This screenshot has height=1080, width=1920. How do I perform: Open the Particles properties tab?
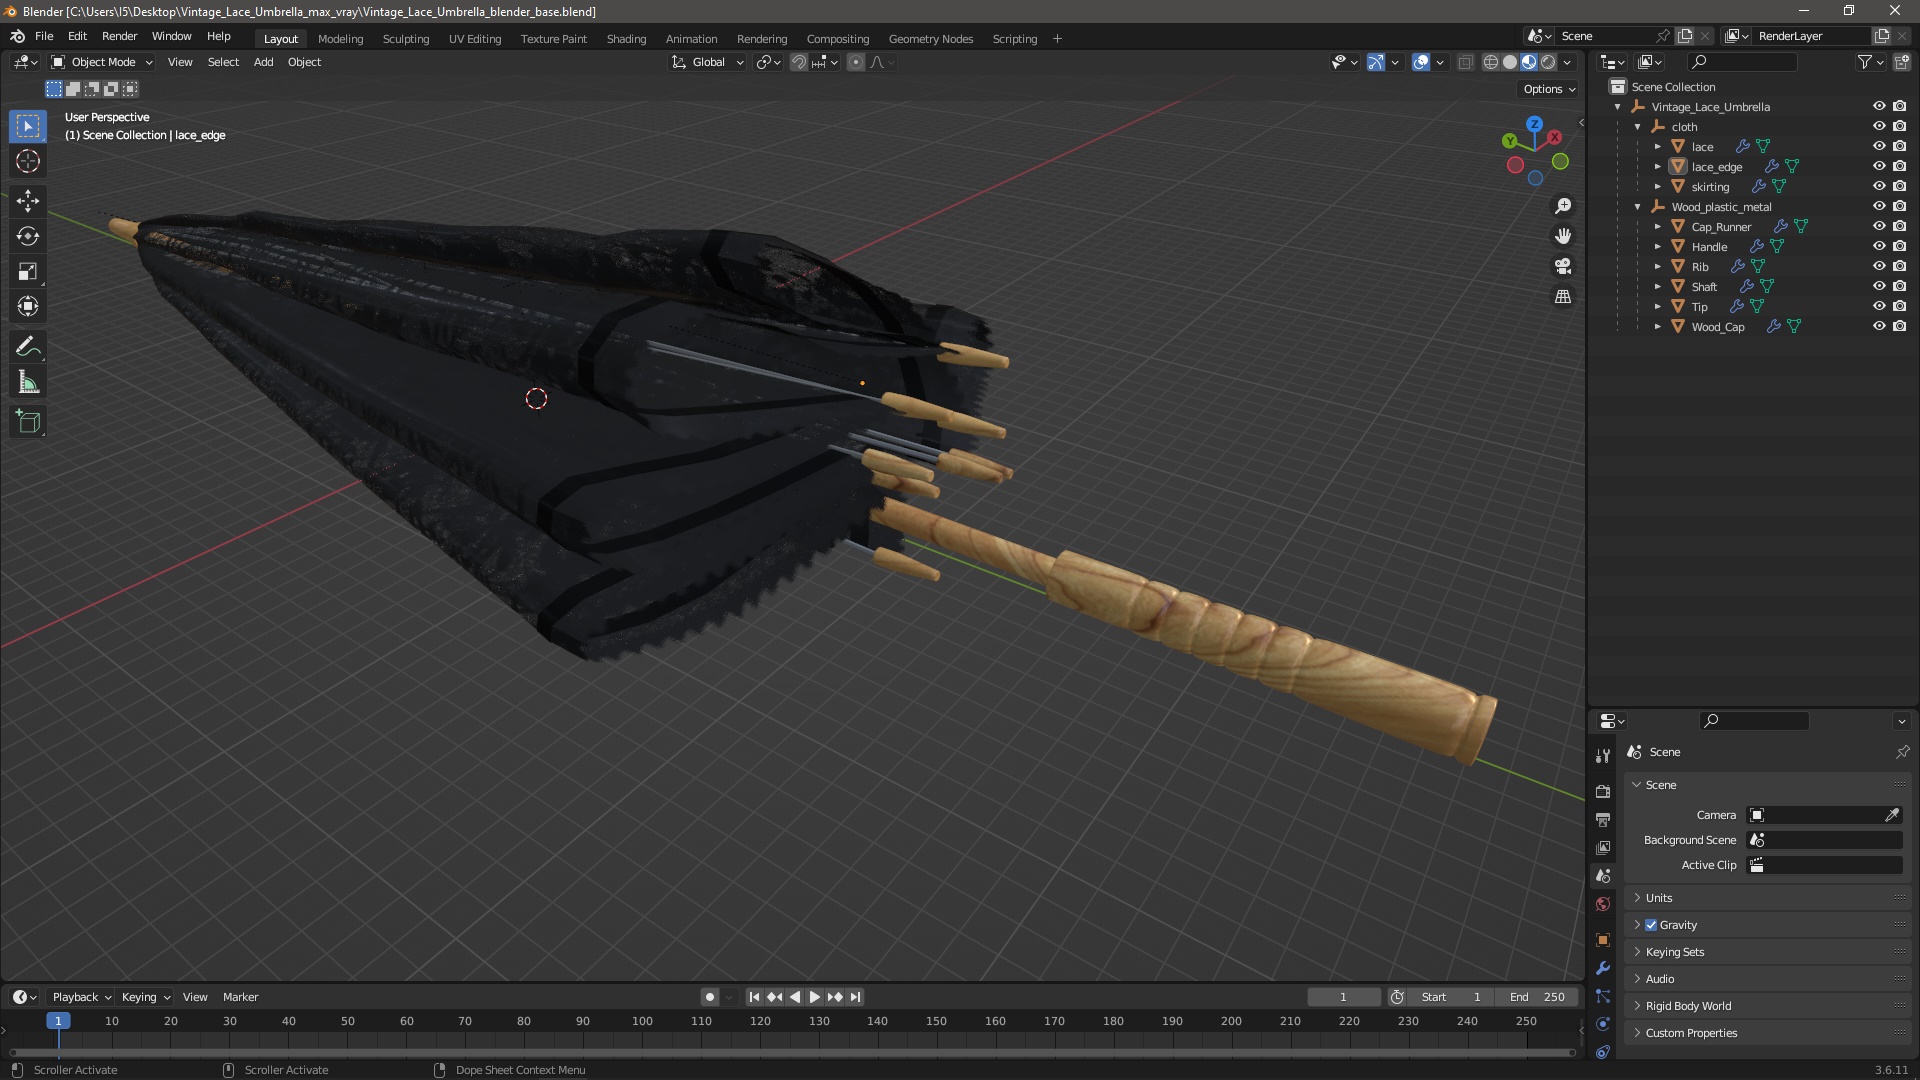[x=1603, y=996]
